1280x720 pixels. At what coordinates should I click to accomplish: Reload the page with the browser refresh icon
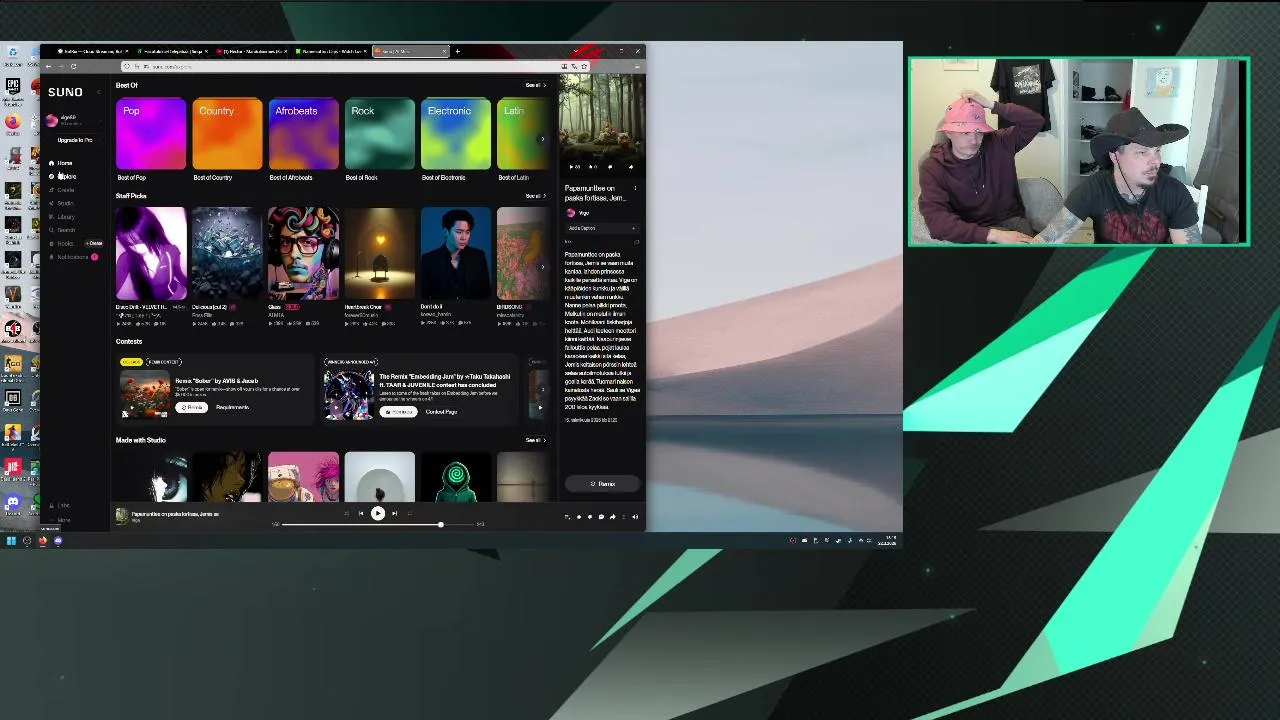tap(73, 66)
